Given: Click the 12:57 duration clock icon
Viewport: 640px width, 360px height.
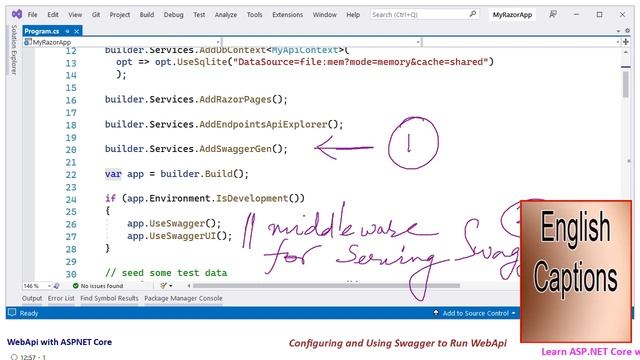Looking at the screenshot, I should (x=14, y=357).
